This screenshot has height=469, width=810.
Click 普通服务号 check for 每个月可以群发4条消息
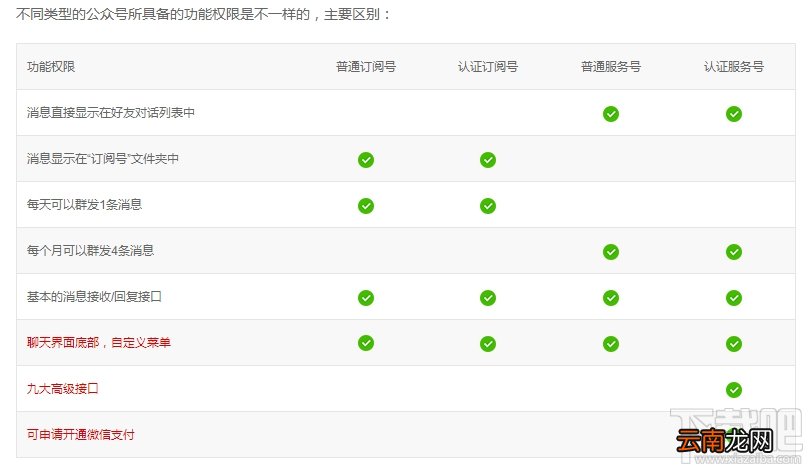tap(611, 252)
